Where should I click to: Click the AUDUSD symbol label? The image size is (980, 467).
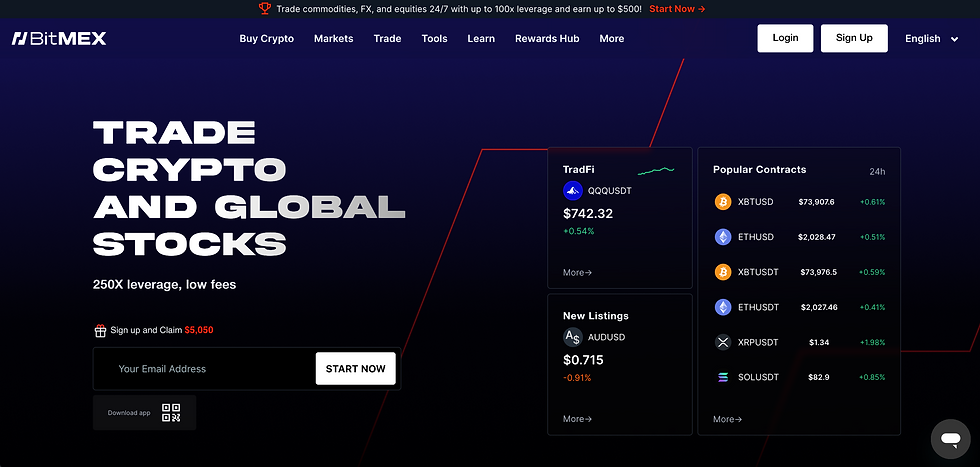606,338
